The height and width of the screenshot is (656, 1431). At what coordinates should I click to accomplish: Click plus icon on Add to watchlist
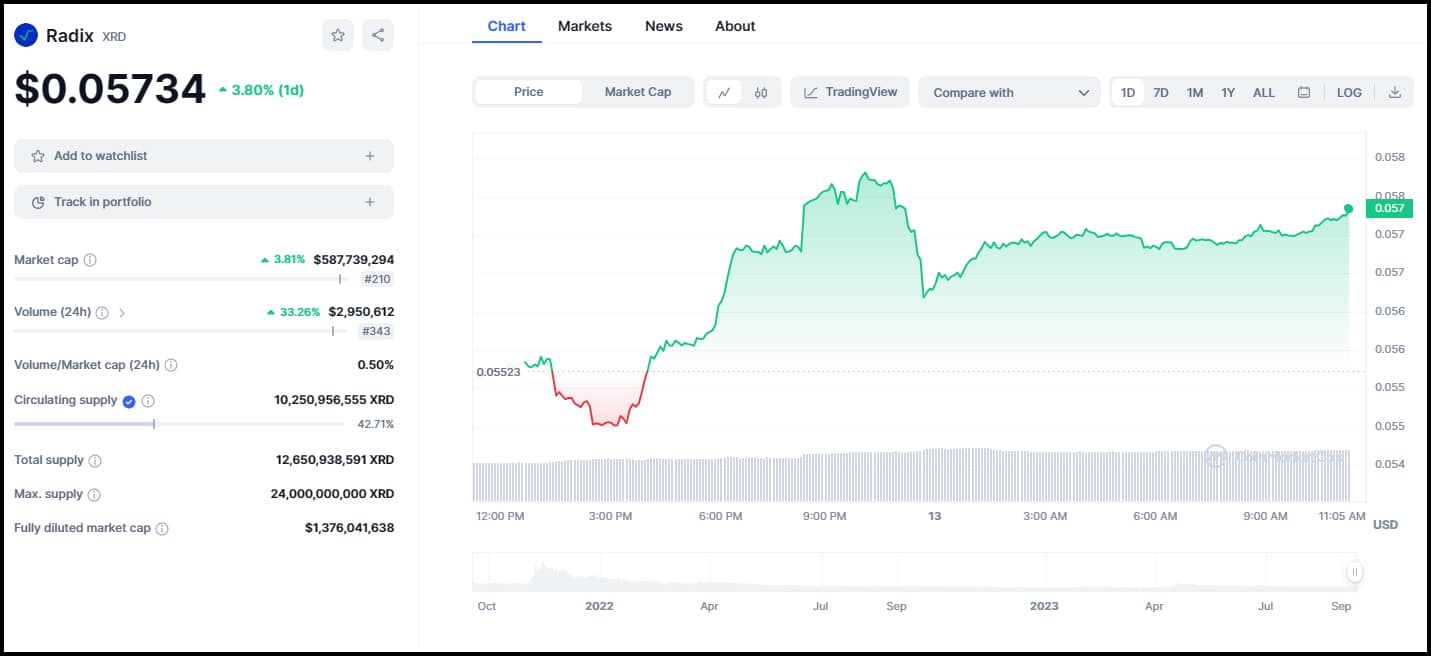coord(370,156)
